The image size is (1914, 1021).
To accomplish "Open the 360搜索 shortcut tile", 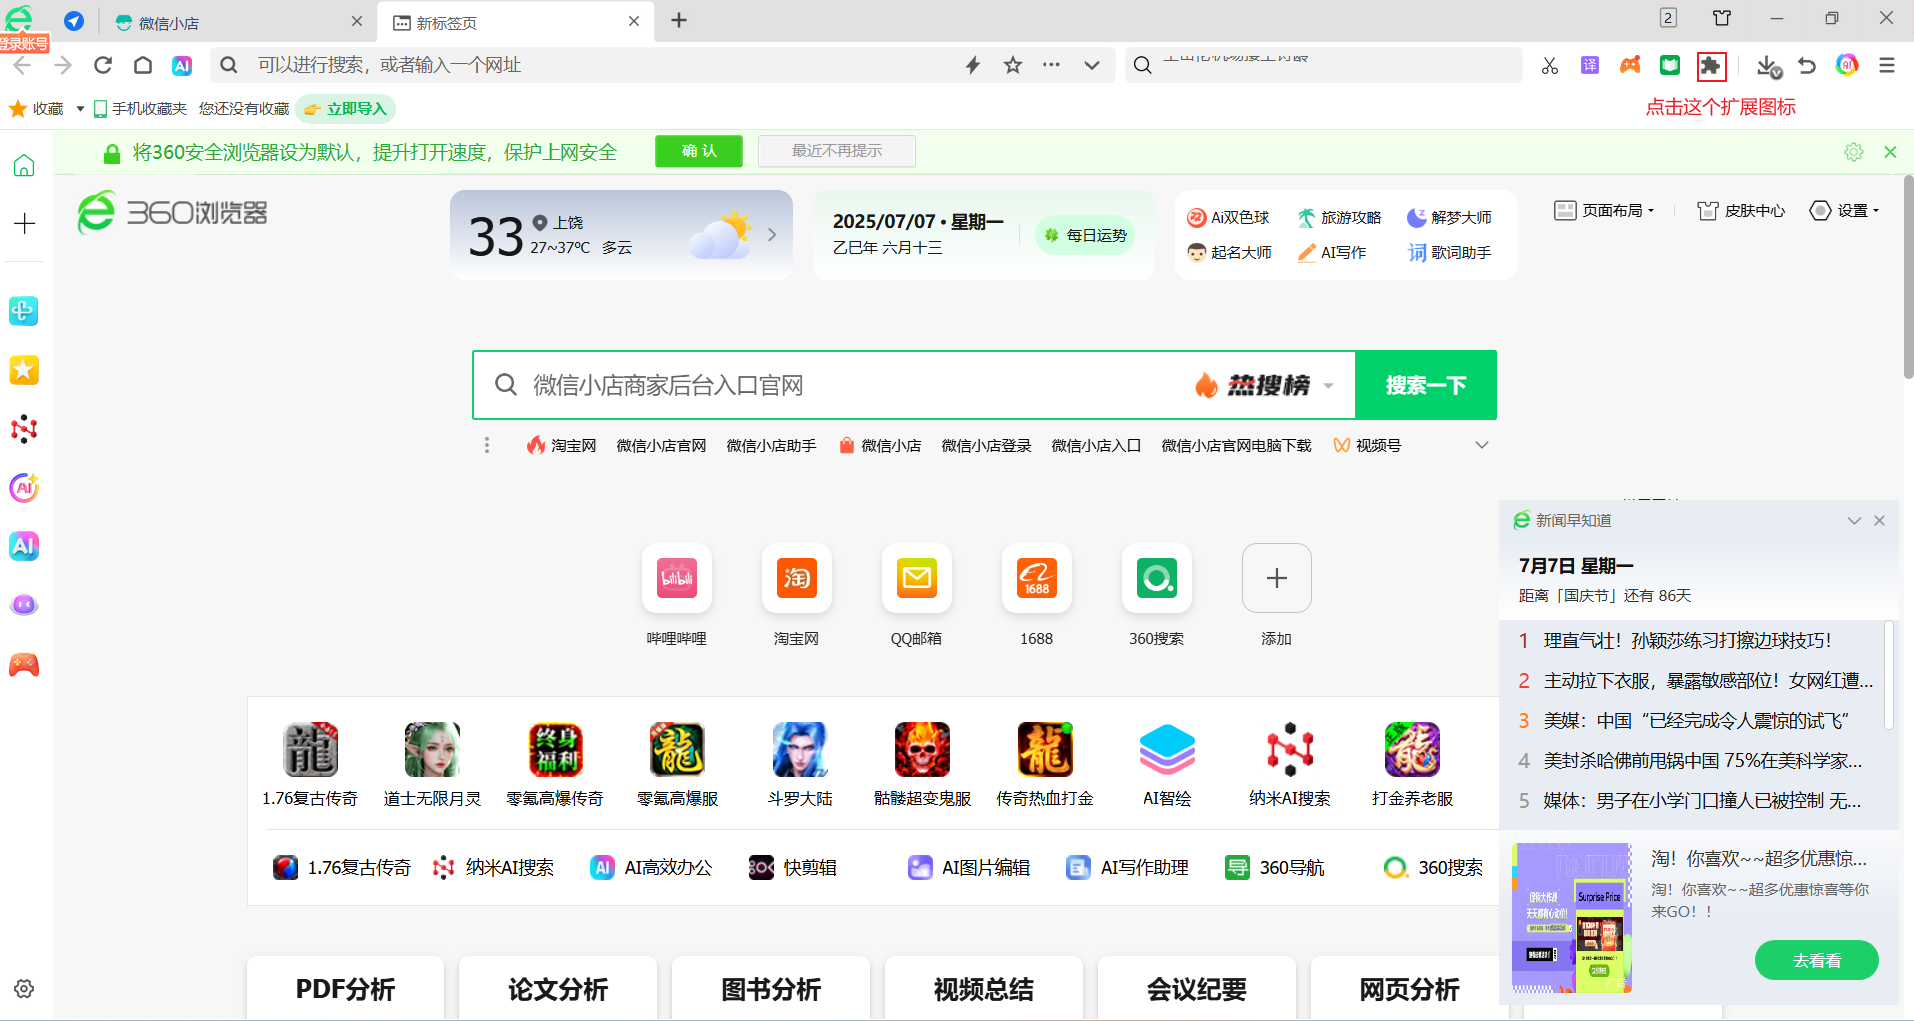I will pos(1157,578).
